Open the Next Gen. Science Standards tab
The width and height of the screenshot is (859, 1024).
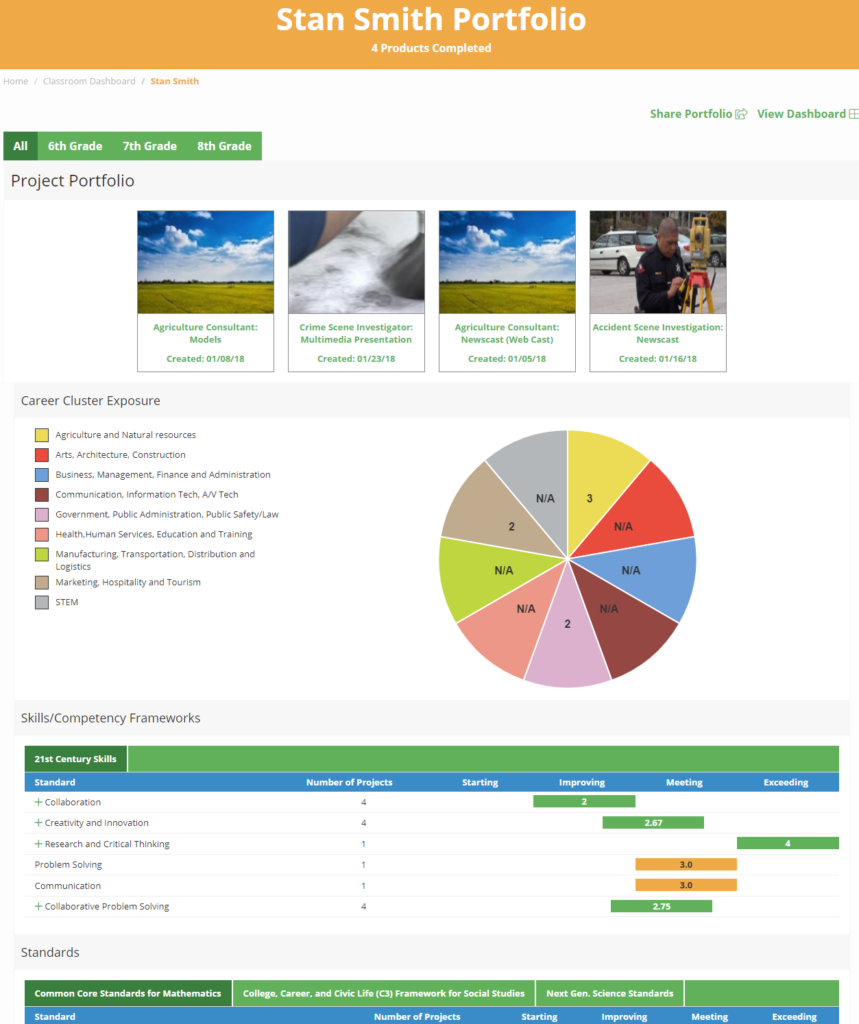coord(608,993)
